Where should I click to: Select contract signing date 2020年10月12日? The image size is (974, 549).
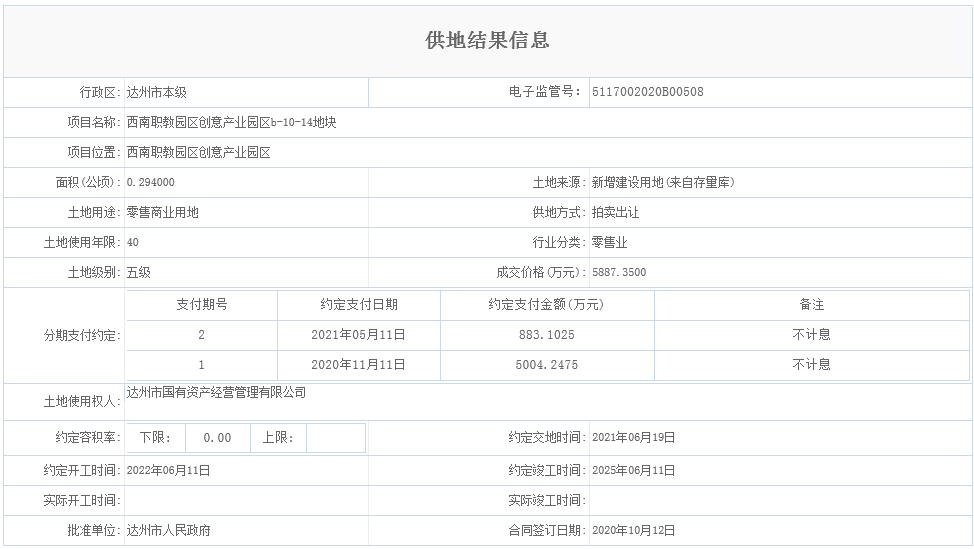coord(634,530)
